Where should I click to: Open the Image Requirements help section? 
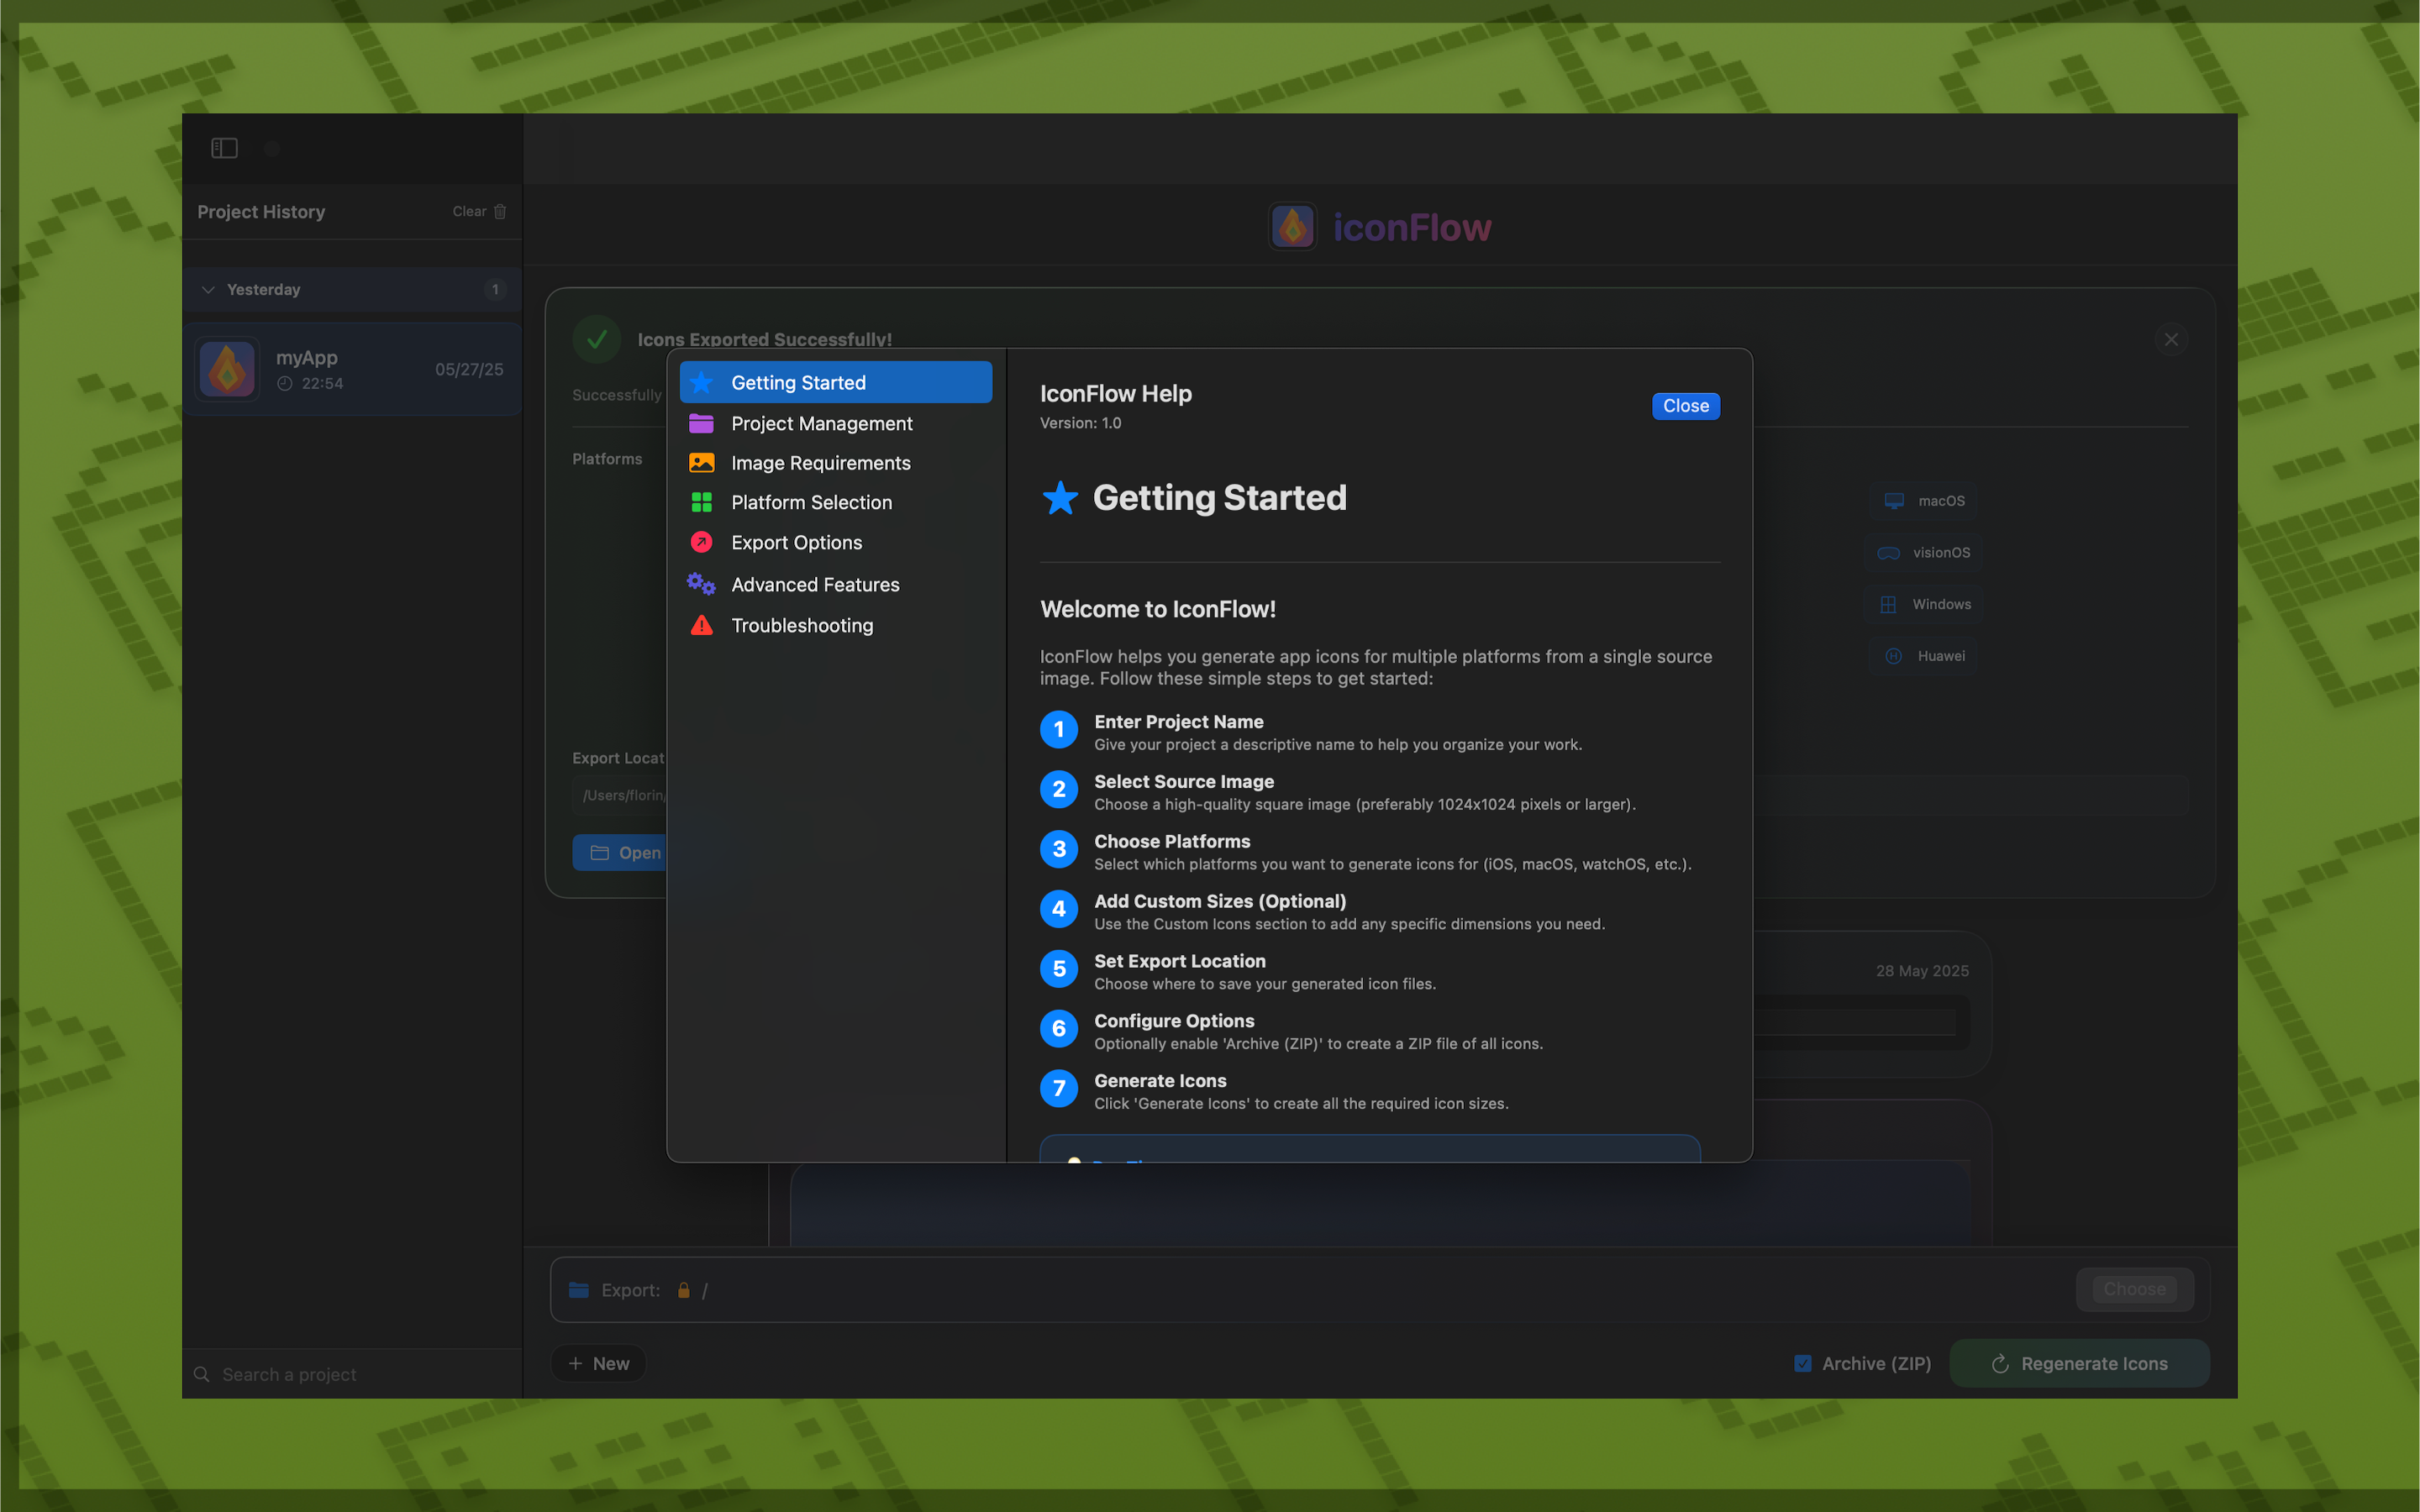click(x=820, y=463)
